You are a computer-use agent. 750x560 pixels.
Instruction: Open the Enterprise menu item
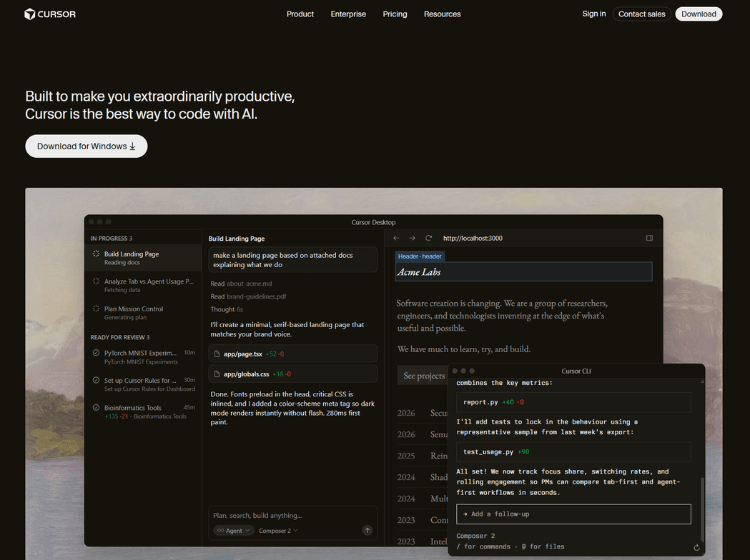click(x=348, y=14)
